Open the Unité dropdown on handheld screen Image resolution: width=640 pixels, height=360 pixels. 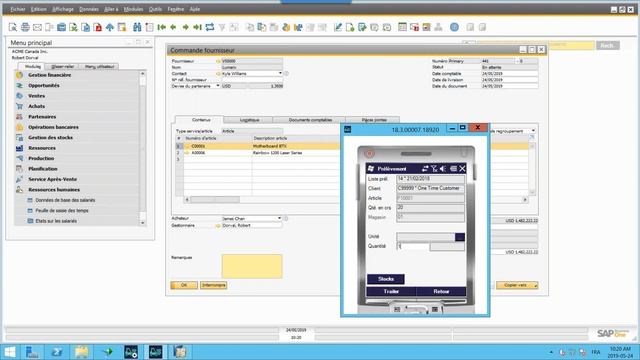click(x=460, y=237)
